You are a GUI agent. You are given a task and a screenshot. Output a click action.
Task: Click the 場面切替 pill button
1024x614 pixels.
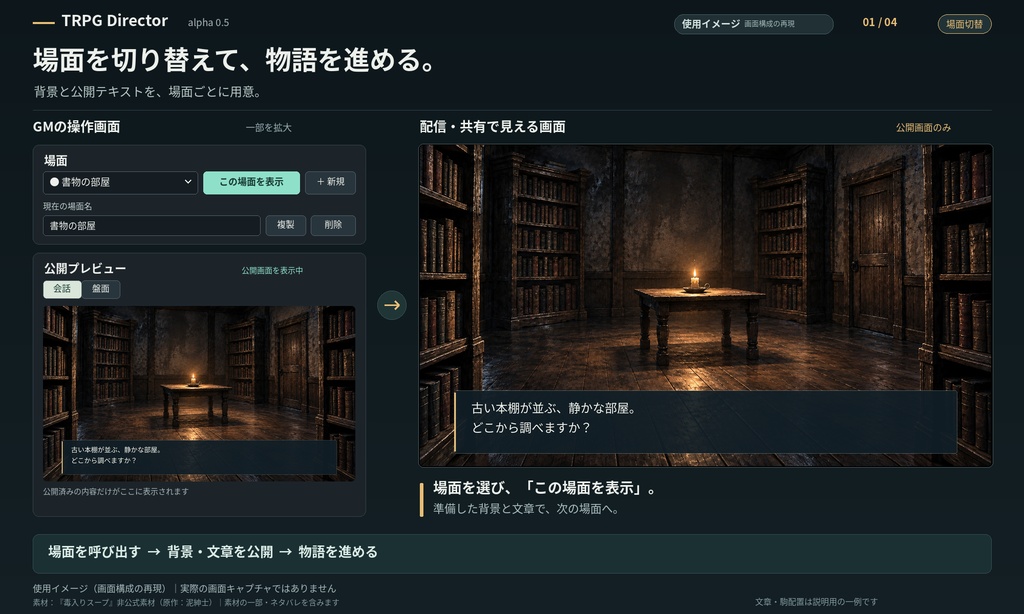(965, 24)
